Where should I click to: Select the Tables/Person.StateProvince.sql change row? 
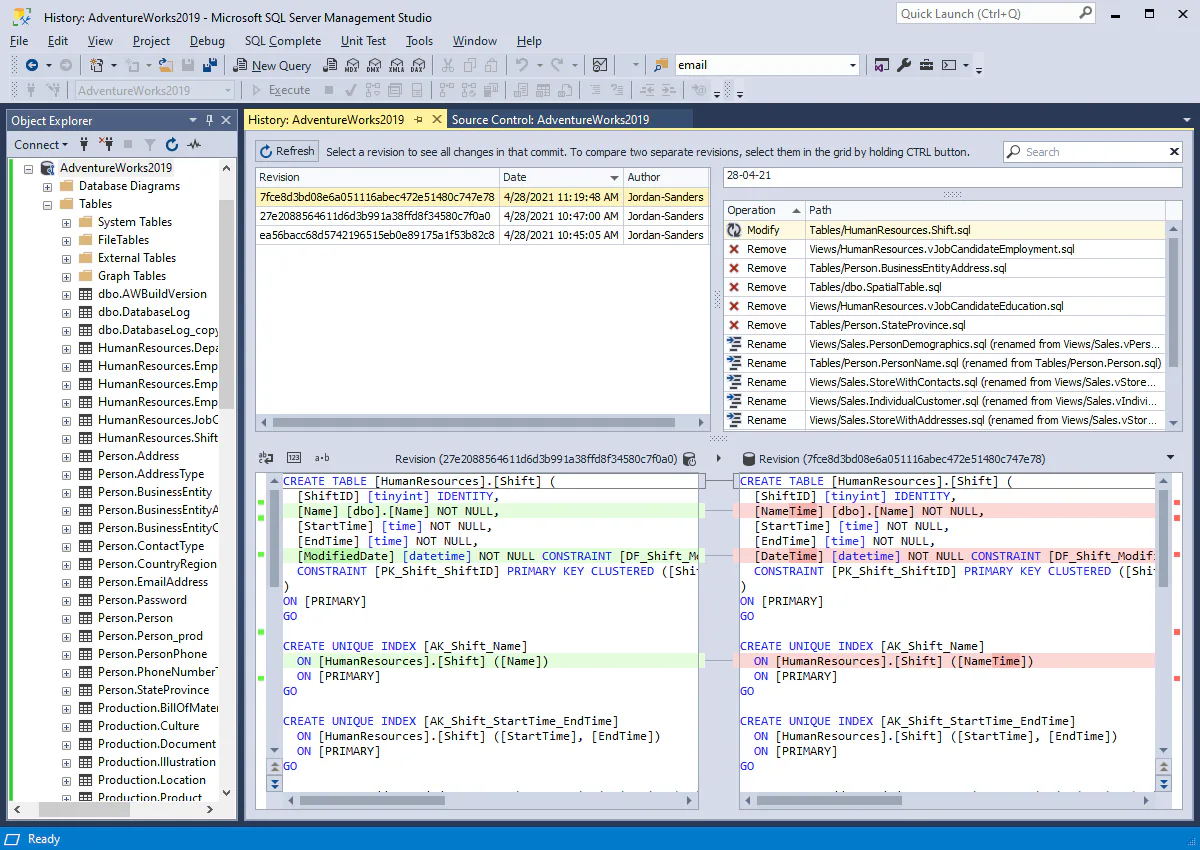click(x=945, y=325)
